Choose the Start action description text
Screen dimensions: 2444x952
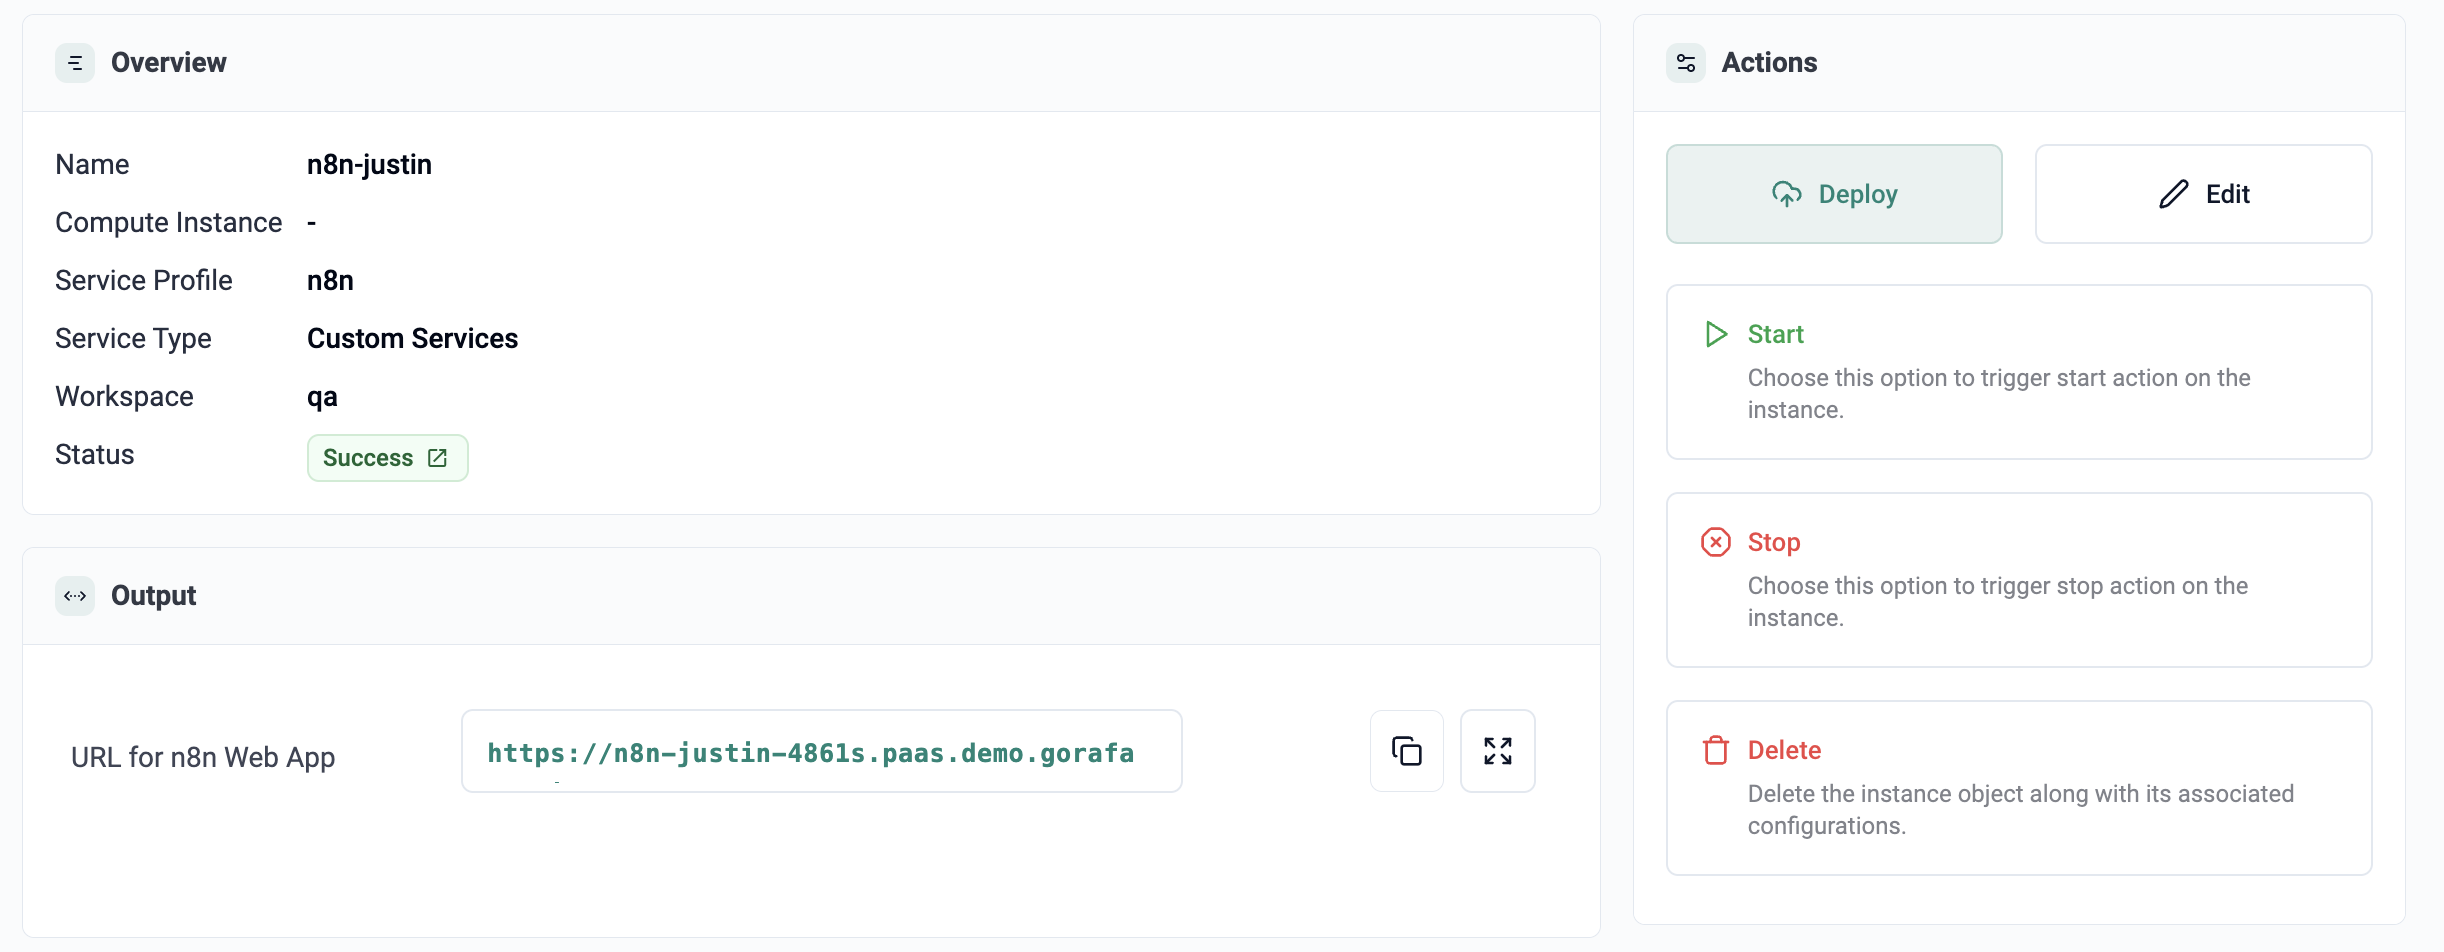click(1998, 394)
